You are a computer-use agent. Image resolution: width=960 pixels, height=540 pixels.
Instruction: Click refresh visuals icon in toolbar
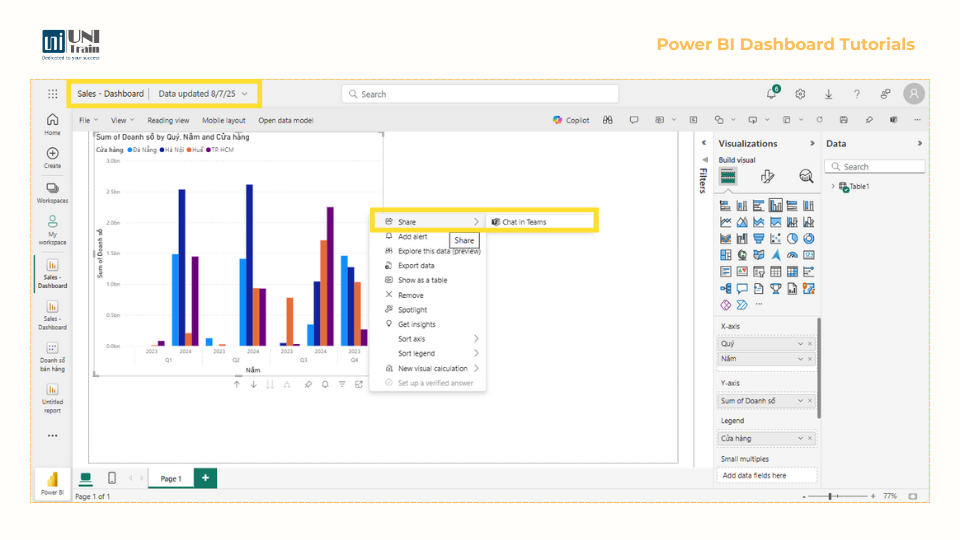[x=819, y=120]
